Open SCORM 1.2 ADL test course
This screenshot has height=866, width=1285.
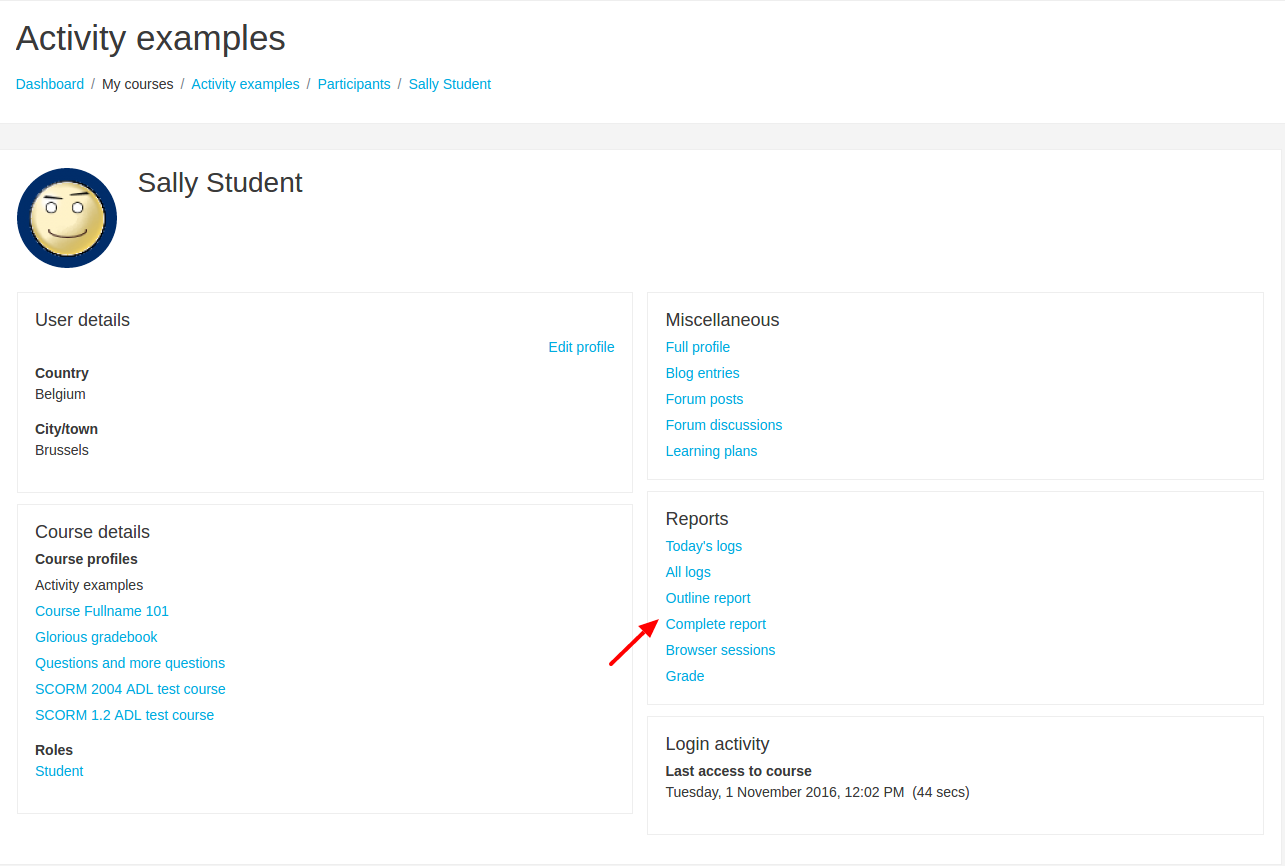[x=124, y=715]
